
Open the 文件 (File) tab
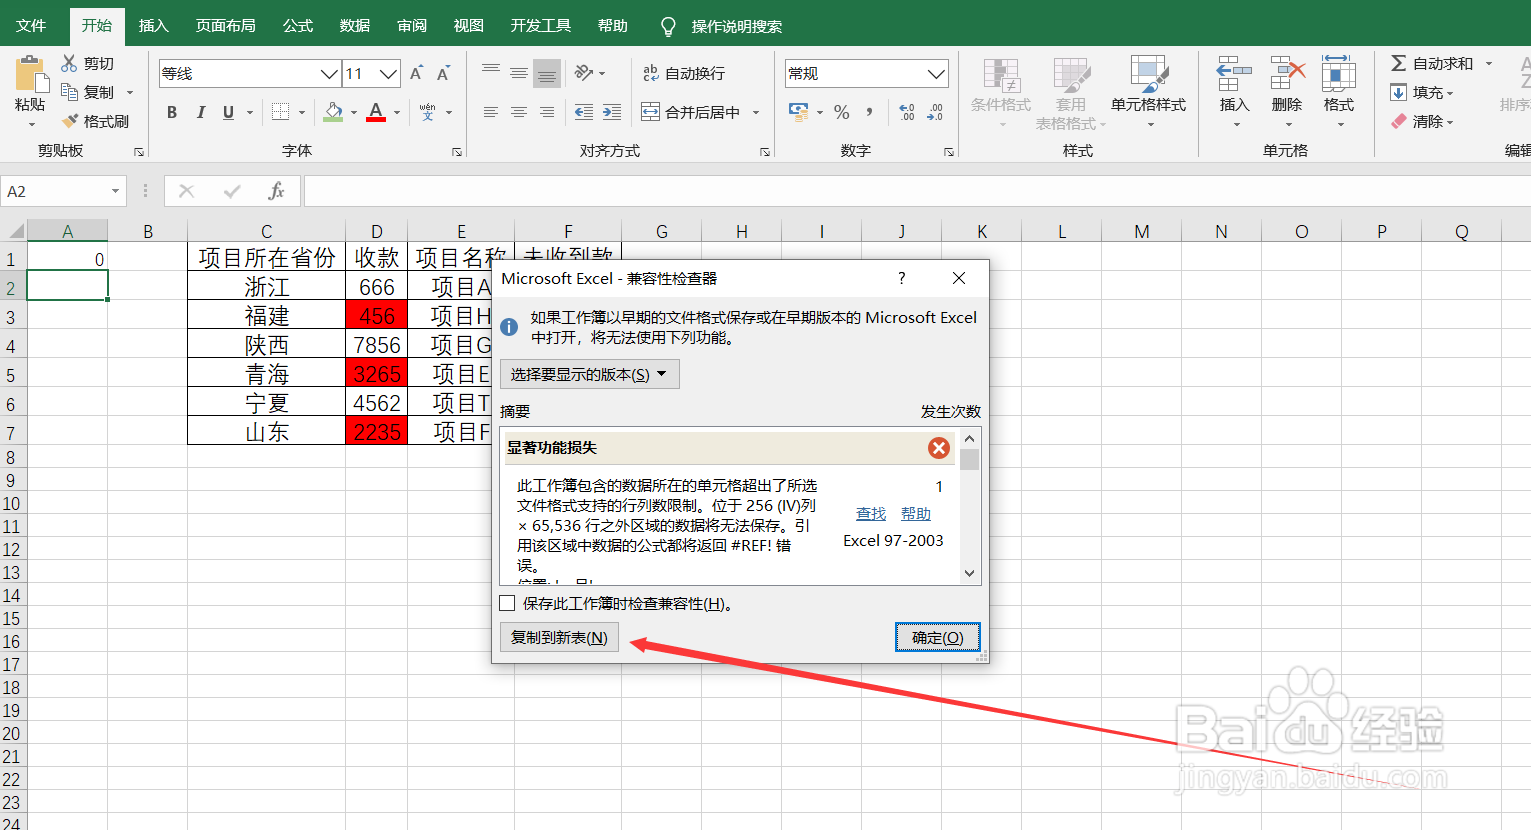pyautogui.click(x=31, y=25)
